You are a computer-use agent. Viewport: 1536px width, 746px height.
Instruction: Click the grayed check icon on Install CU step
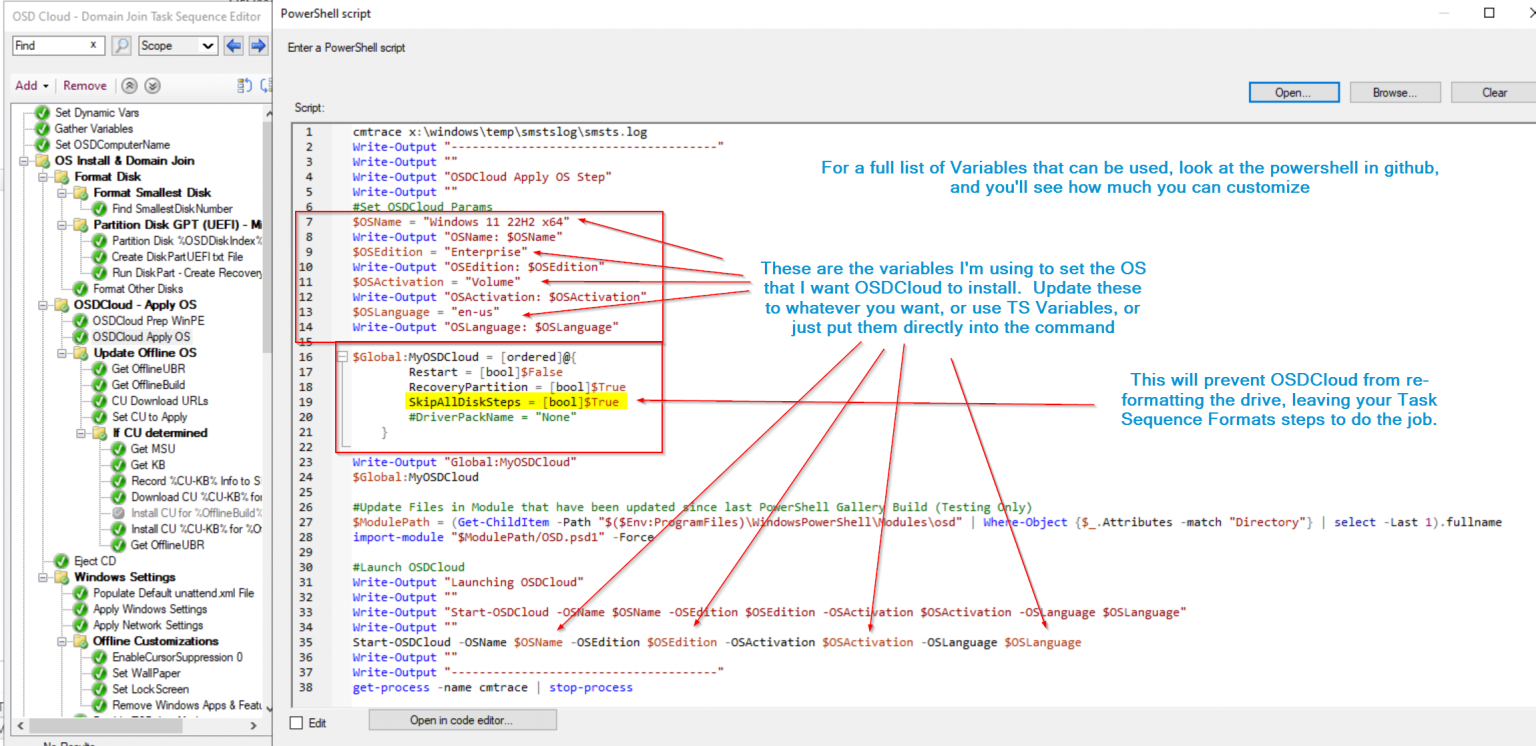click(117, 513)
